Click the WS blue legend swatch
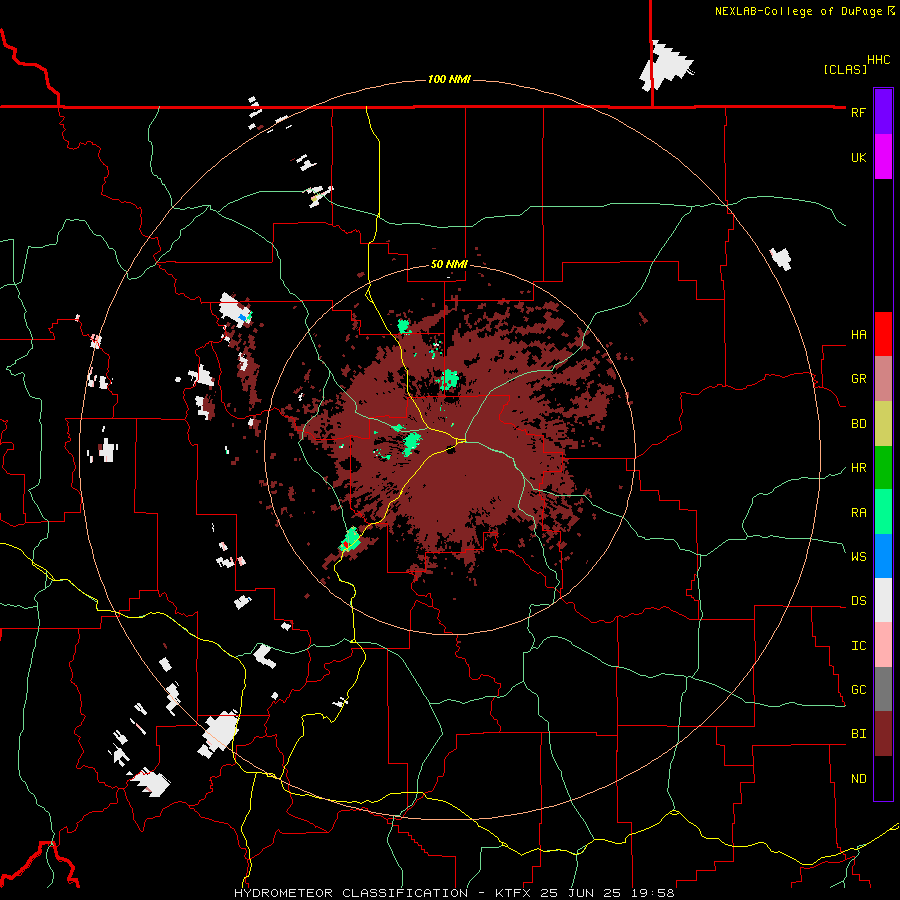900x900 pixels. point(883,556)
